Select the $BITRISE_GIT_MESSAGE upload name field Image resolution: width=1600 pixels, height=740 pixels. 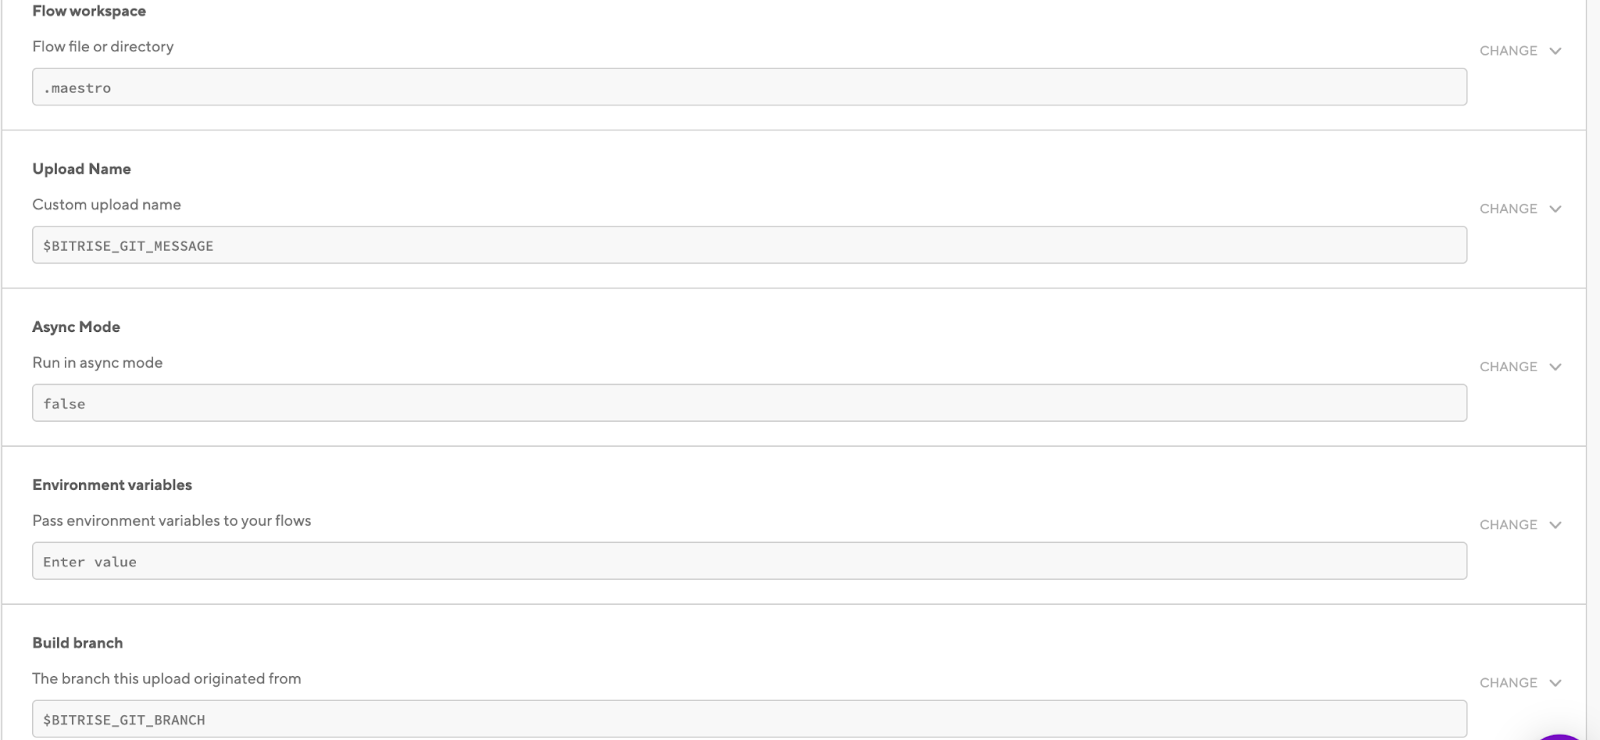point(750,245)
